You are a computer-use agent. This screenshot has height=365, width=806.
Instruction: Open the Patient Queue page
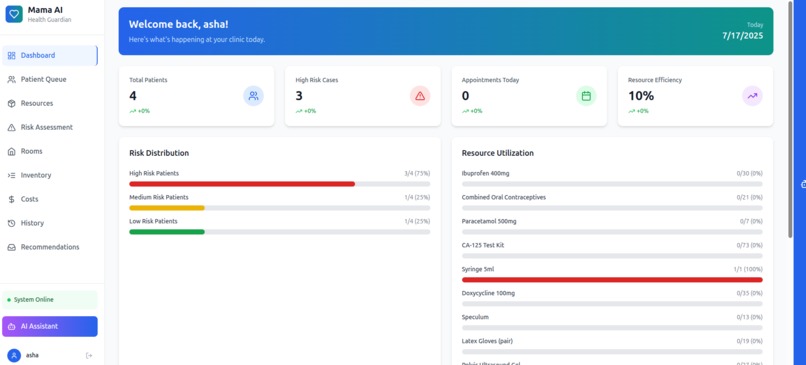[x=50, y=80]
